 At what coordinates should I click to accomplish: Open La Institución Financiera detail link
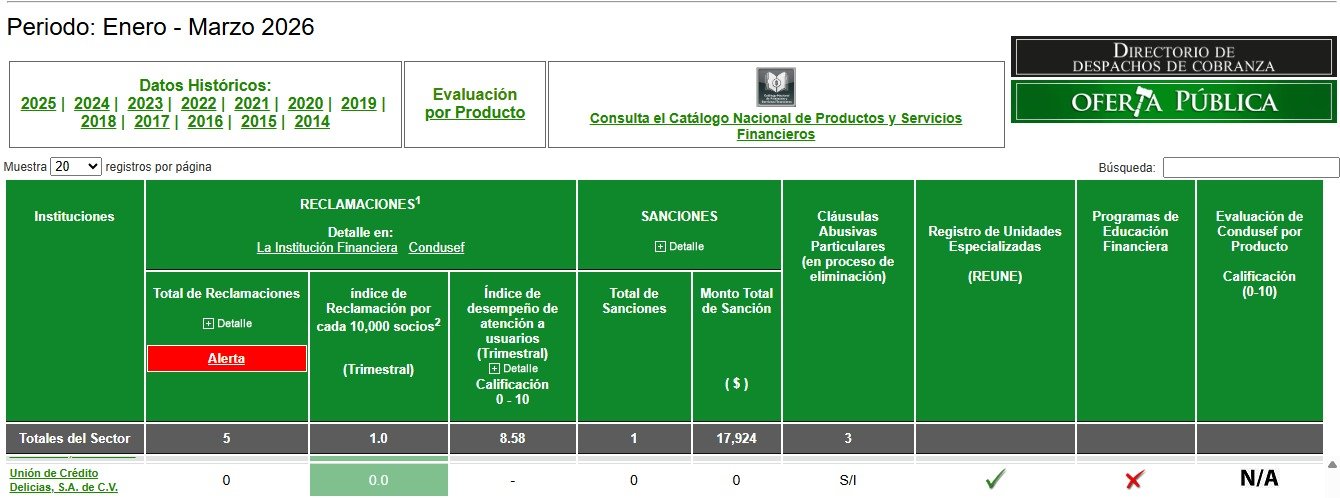[x=327, y=247]
